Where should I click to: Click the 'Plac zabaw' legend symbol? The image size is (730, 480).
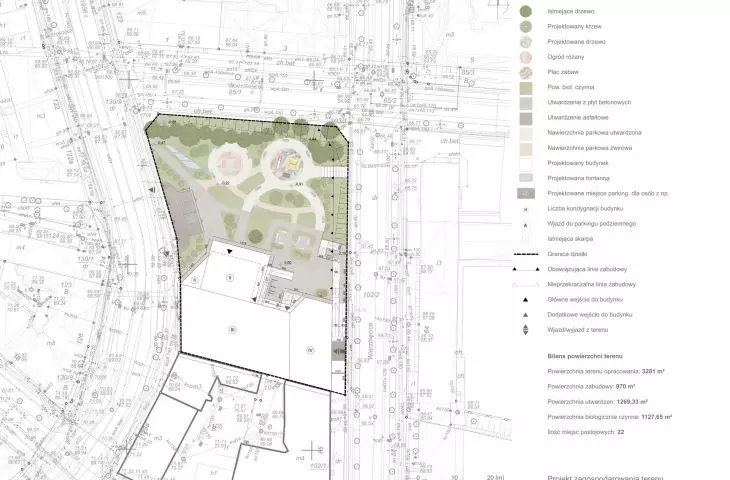(x=526, y=73)
